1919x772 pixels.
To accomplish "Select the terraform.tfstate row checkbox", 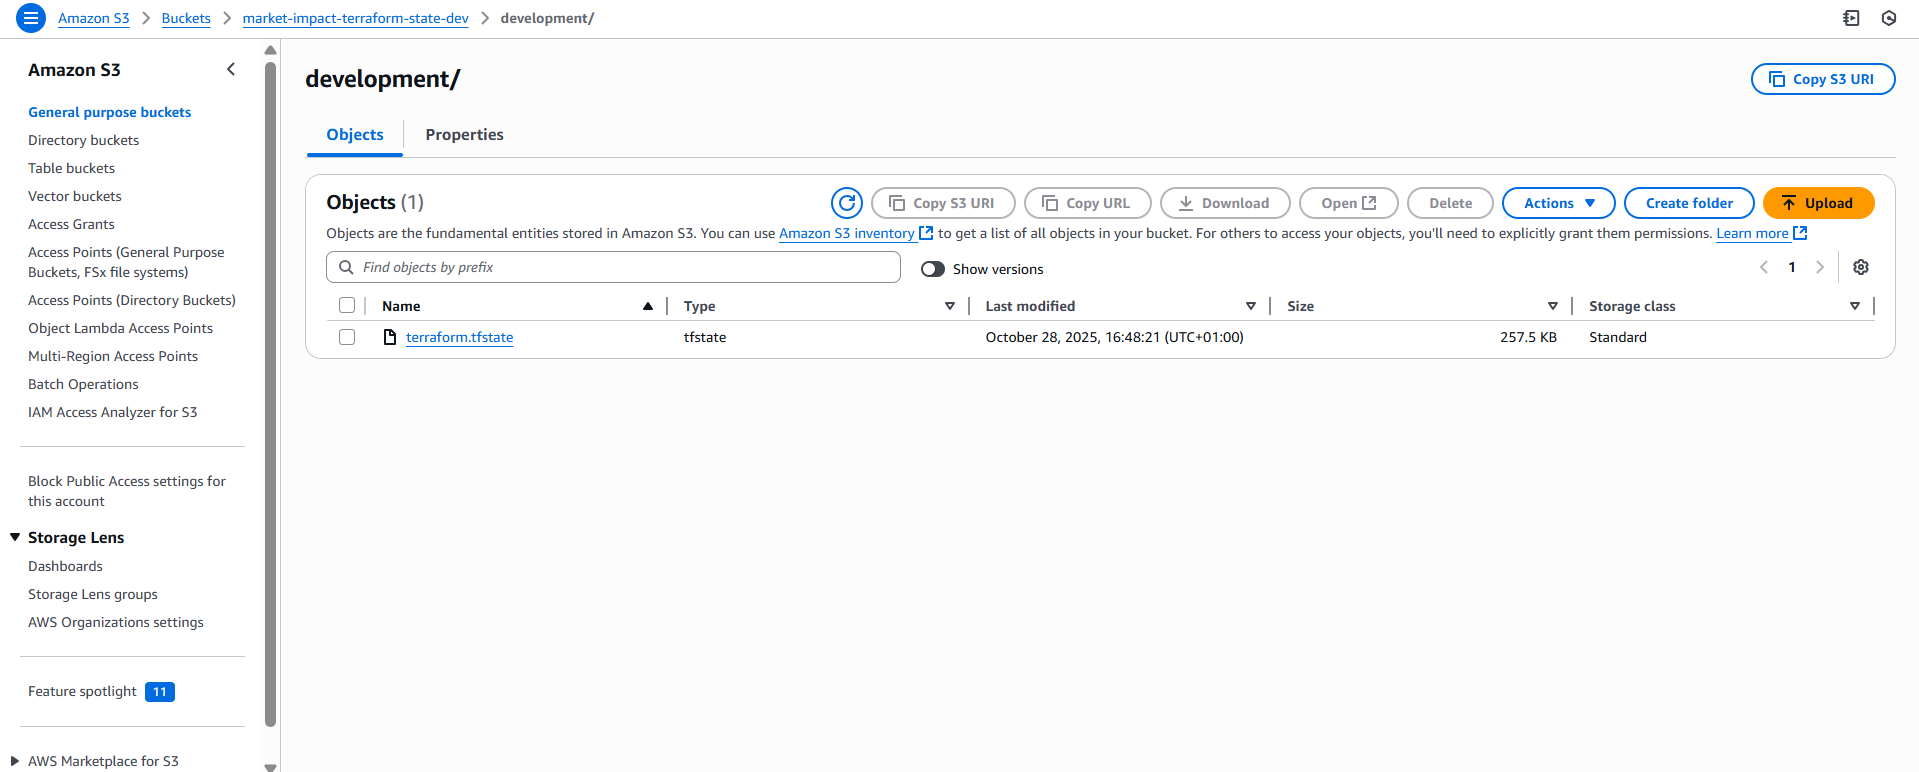I will pyautogui.click(x=347, y=337).
